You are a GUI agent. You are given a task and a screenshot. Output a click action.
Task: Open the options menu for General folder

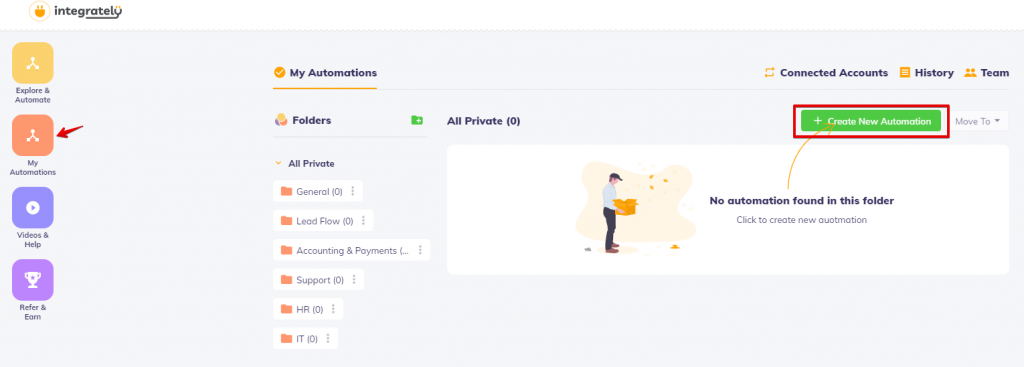pos(353,191)
